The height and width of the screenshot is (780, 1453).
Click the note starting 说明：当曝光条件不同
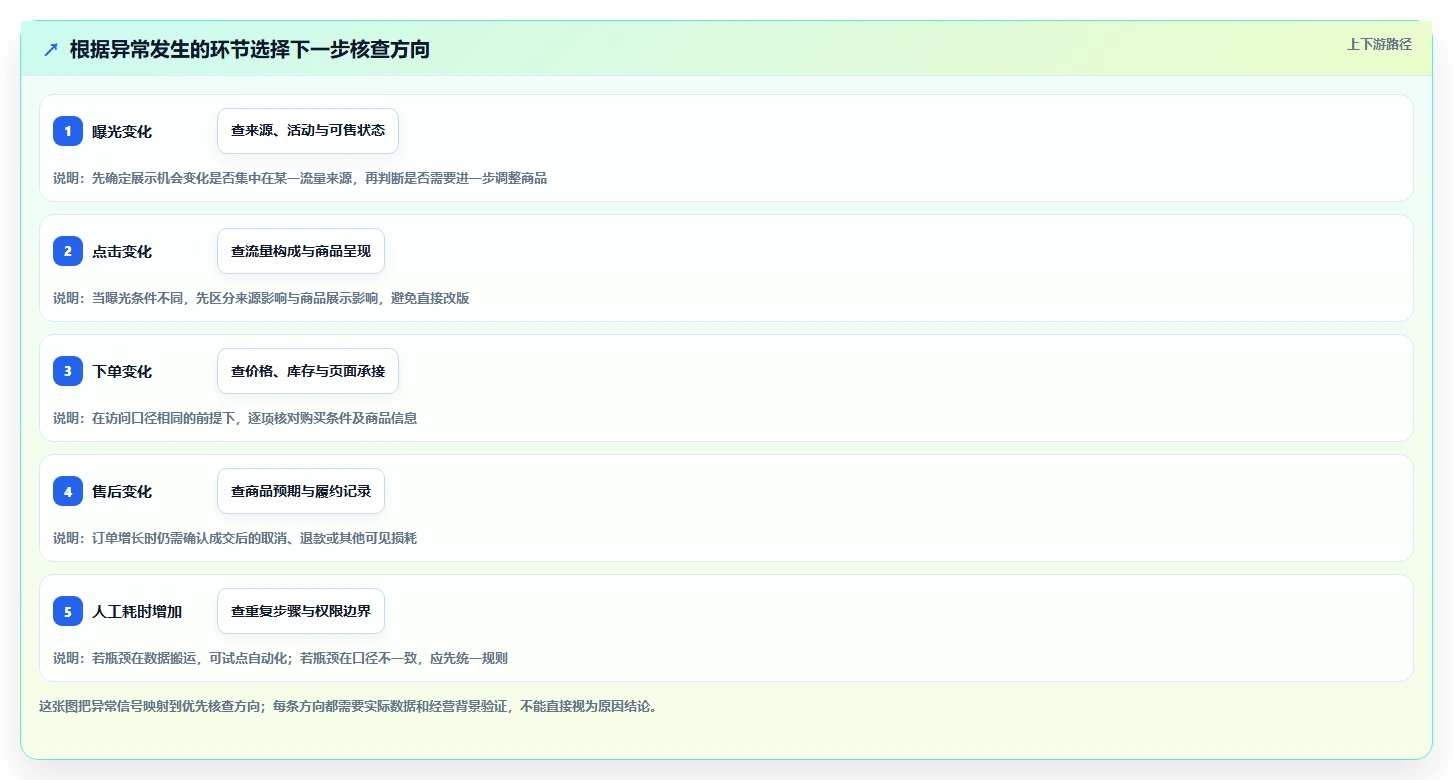coord(261,298)
